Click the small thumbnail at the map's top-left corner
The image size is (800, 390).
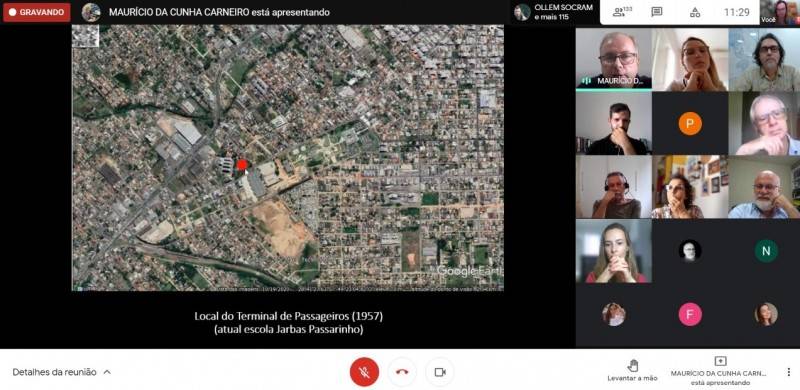coord(85,36)
